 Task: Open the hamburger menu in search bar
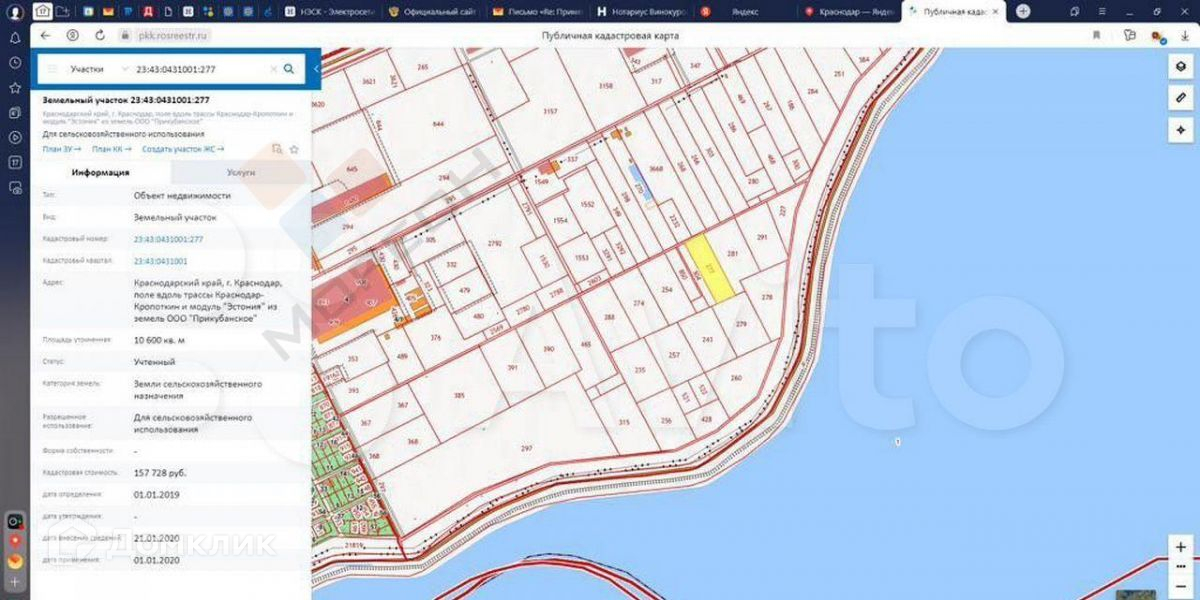click(52, 69)
